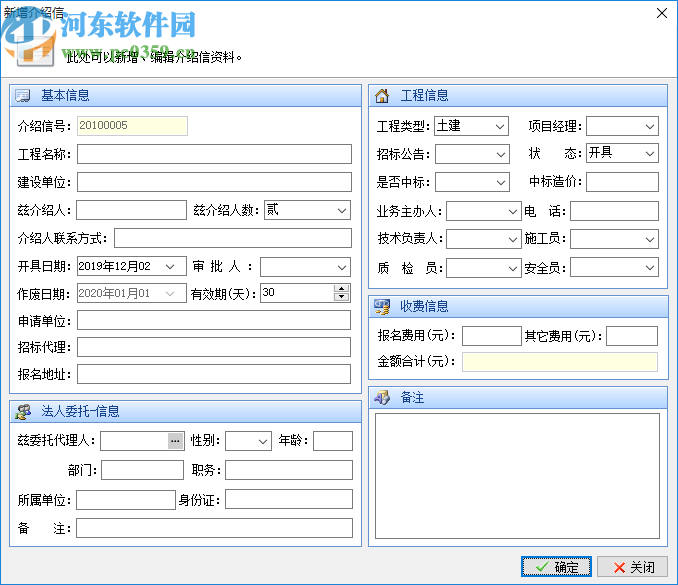Click the 职务 input field
Image resolution: width=678 pixels, height=585 pixels.
click(x=289, y=470)
